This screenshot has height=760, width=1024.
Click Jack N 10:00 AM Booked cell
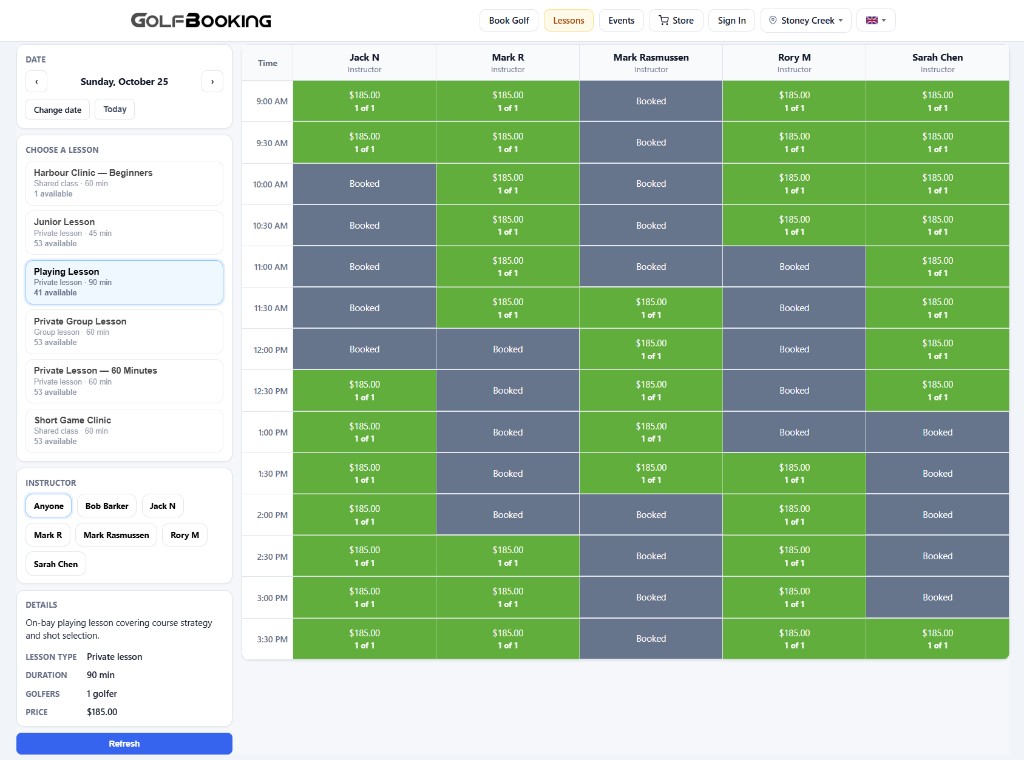point(364,184)
